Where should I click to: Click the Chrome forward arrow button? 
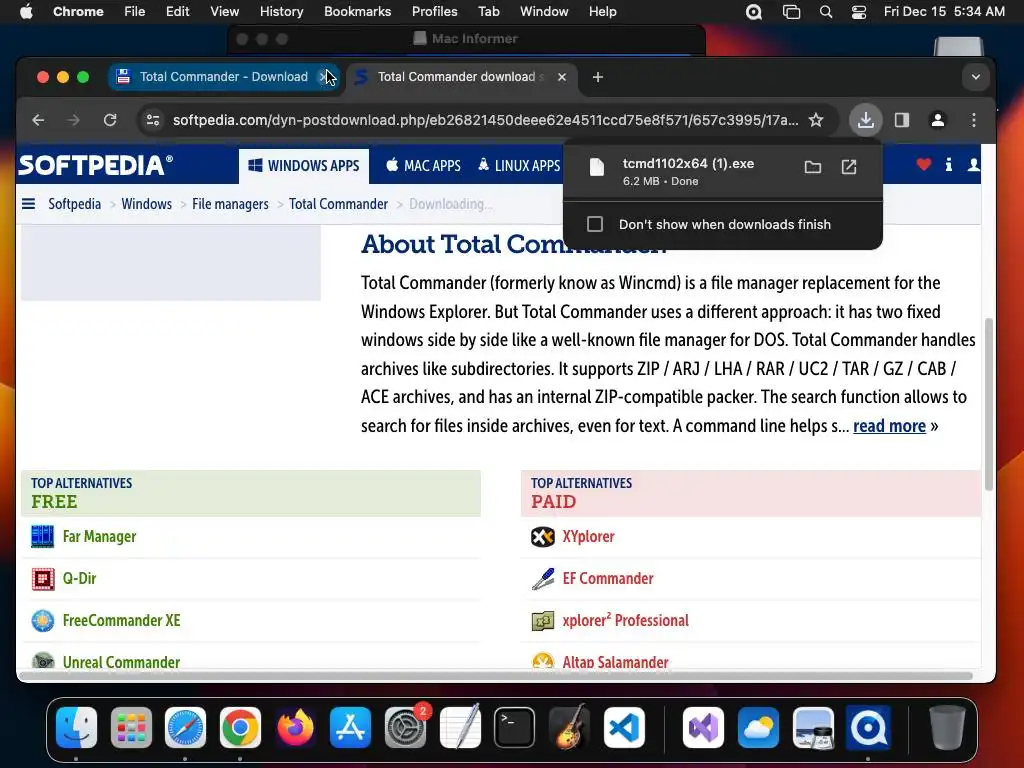(73, 120)
